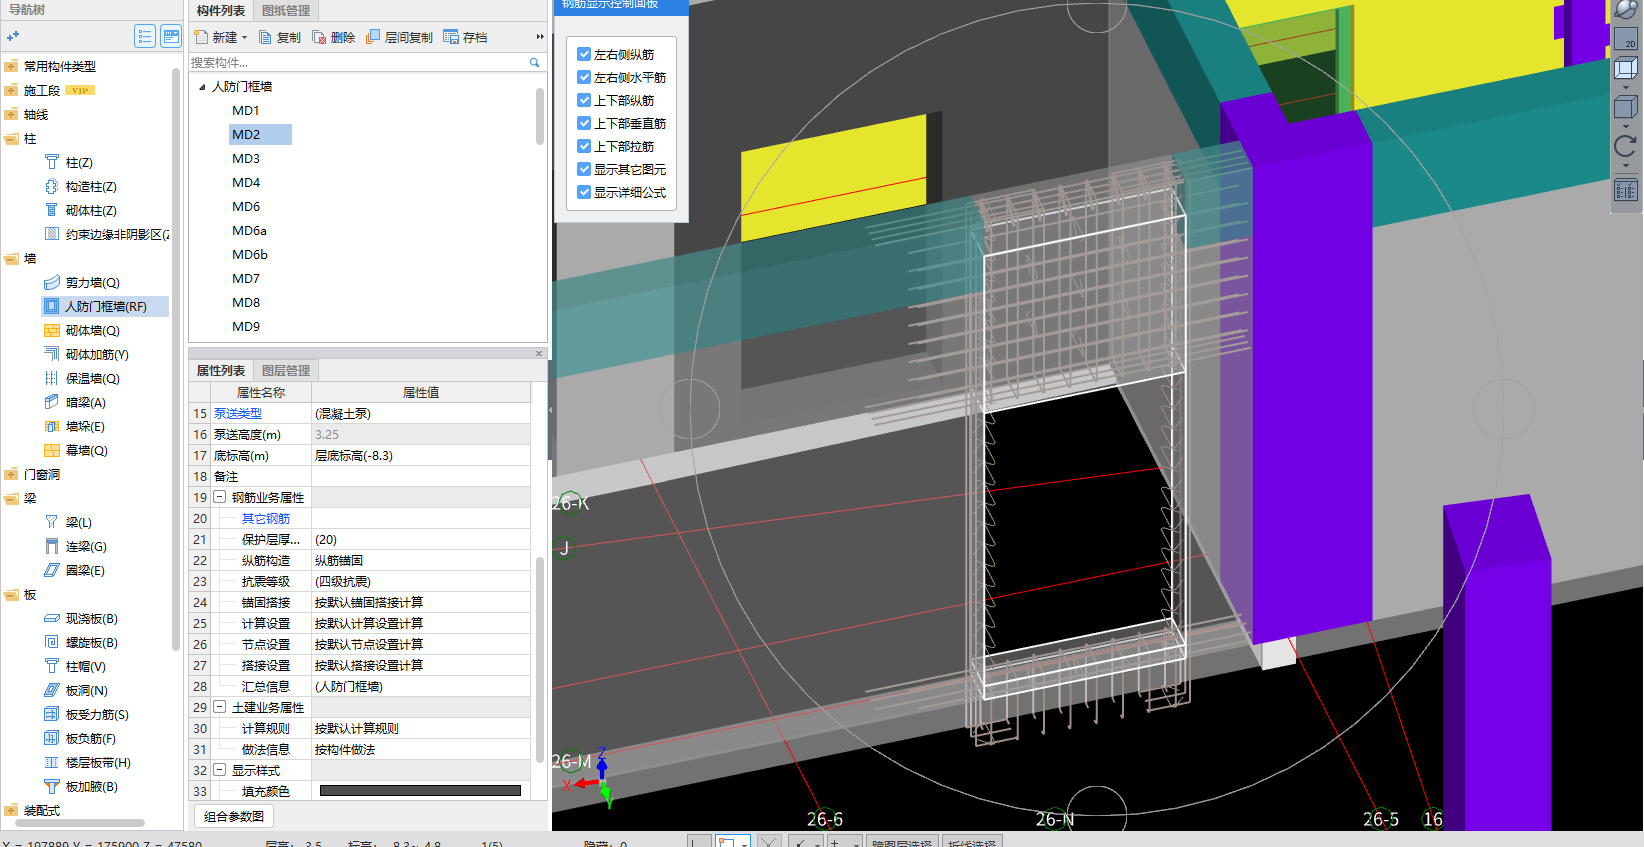
Task: Switch navigation tree to list view icon
Action: click(145, 37)
